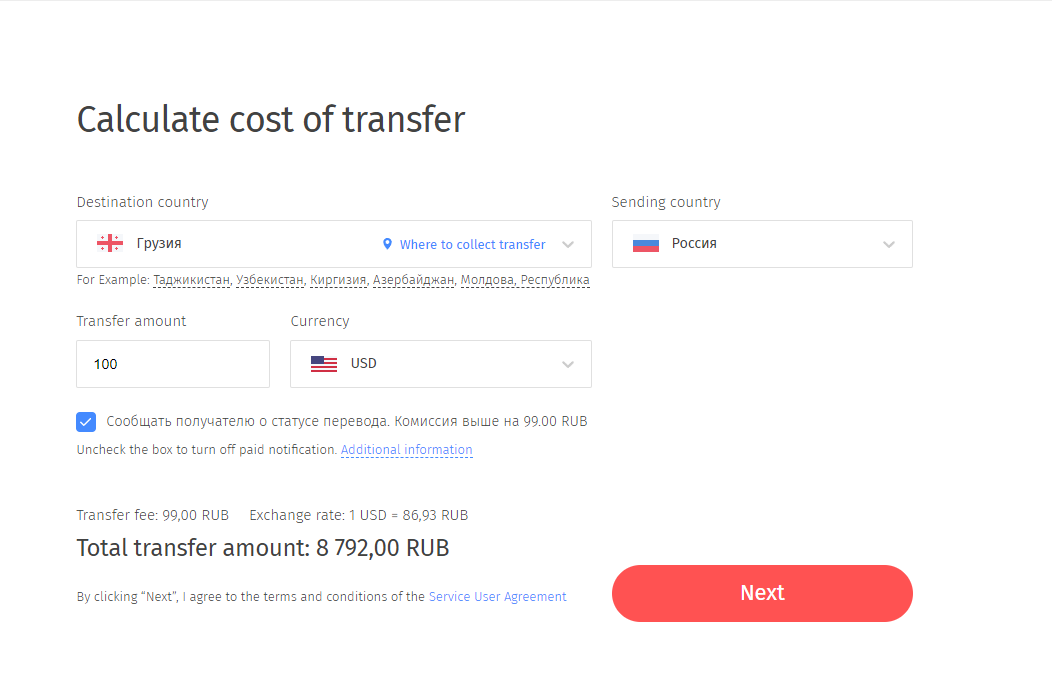The image size is (1052, 693).
Task: Click the Russia flag icon
Action: [x=646, y=243]
